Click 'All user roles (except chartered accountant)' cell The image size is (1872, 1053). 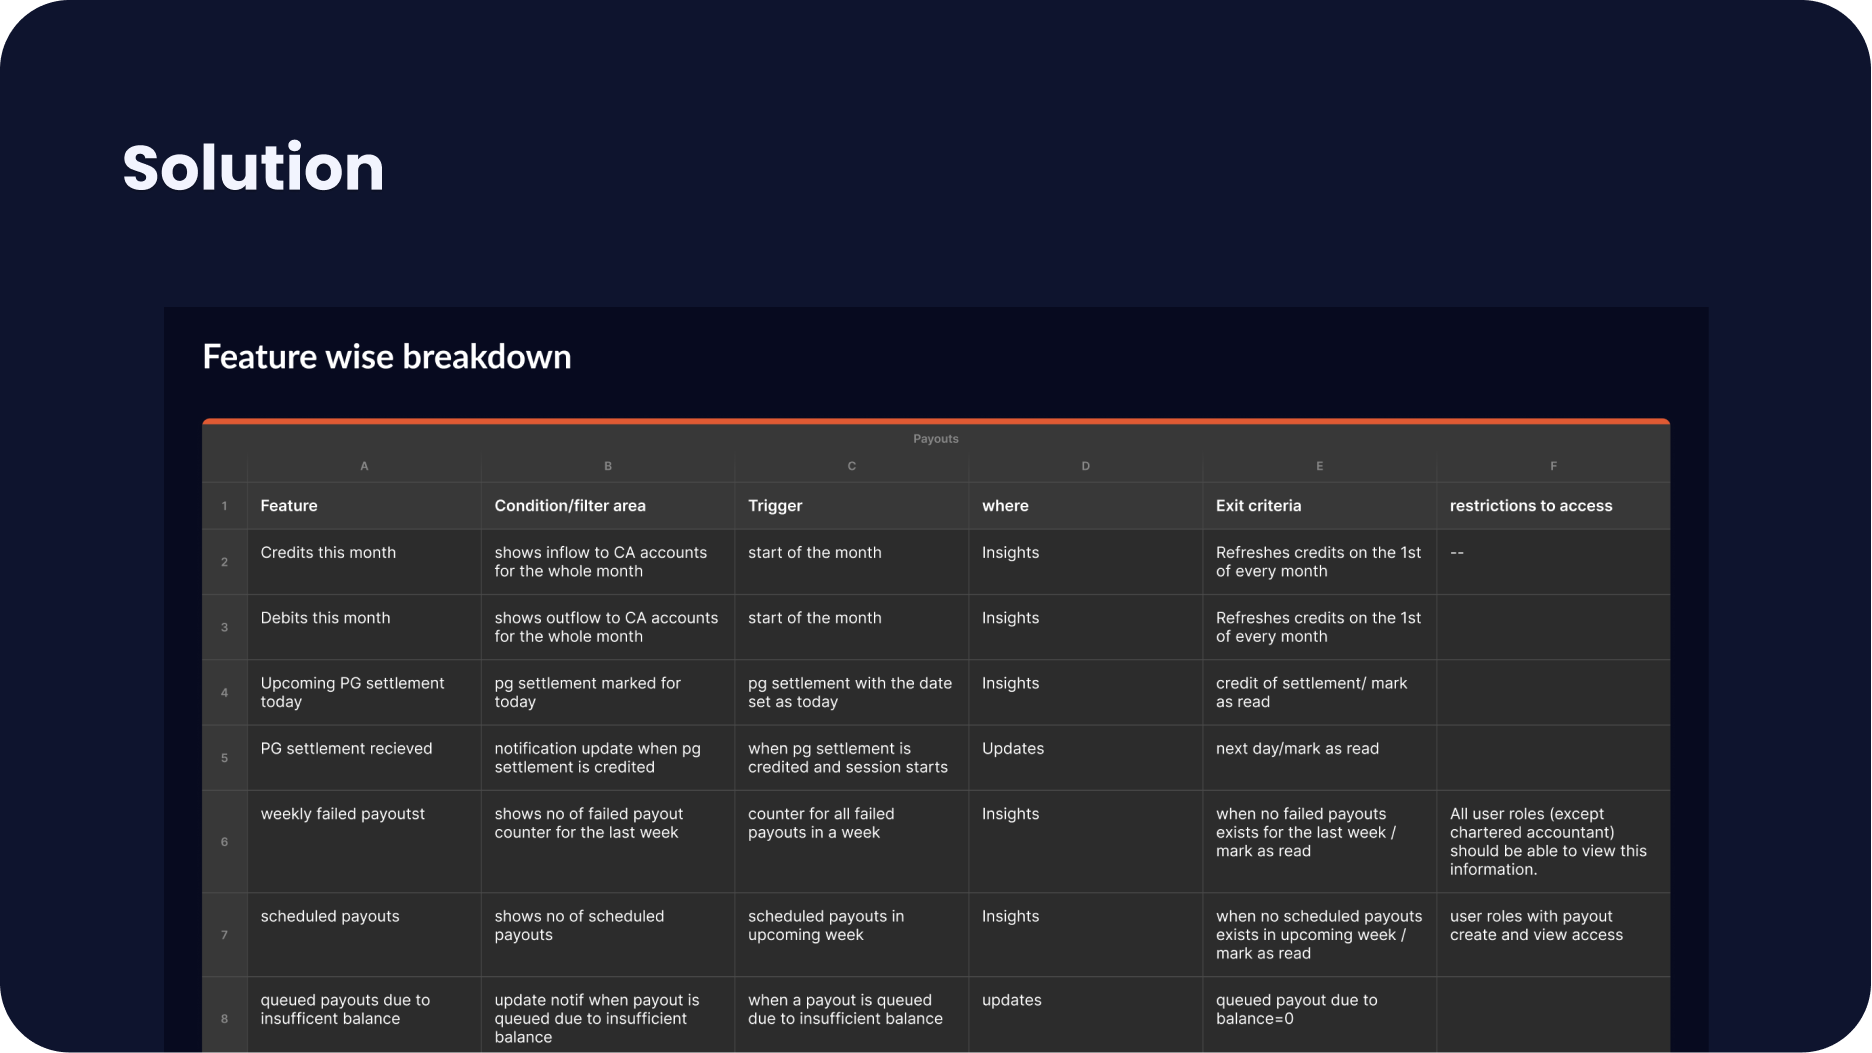click(1553, 842)
